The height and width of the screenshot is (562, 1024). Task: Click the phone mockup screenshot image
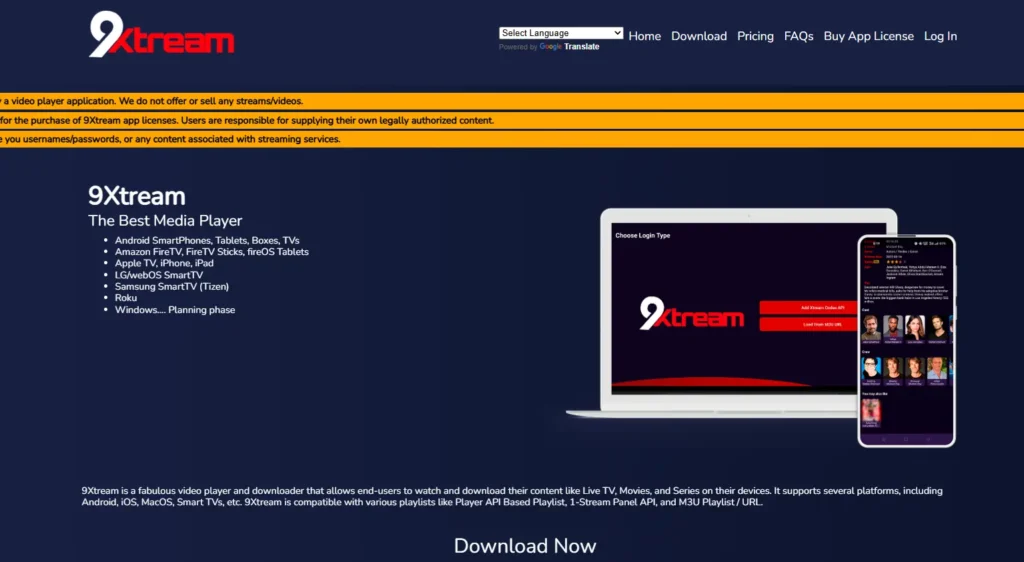pos(906,341)
